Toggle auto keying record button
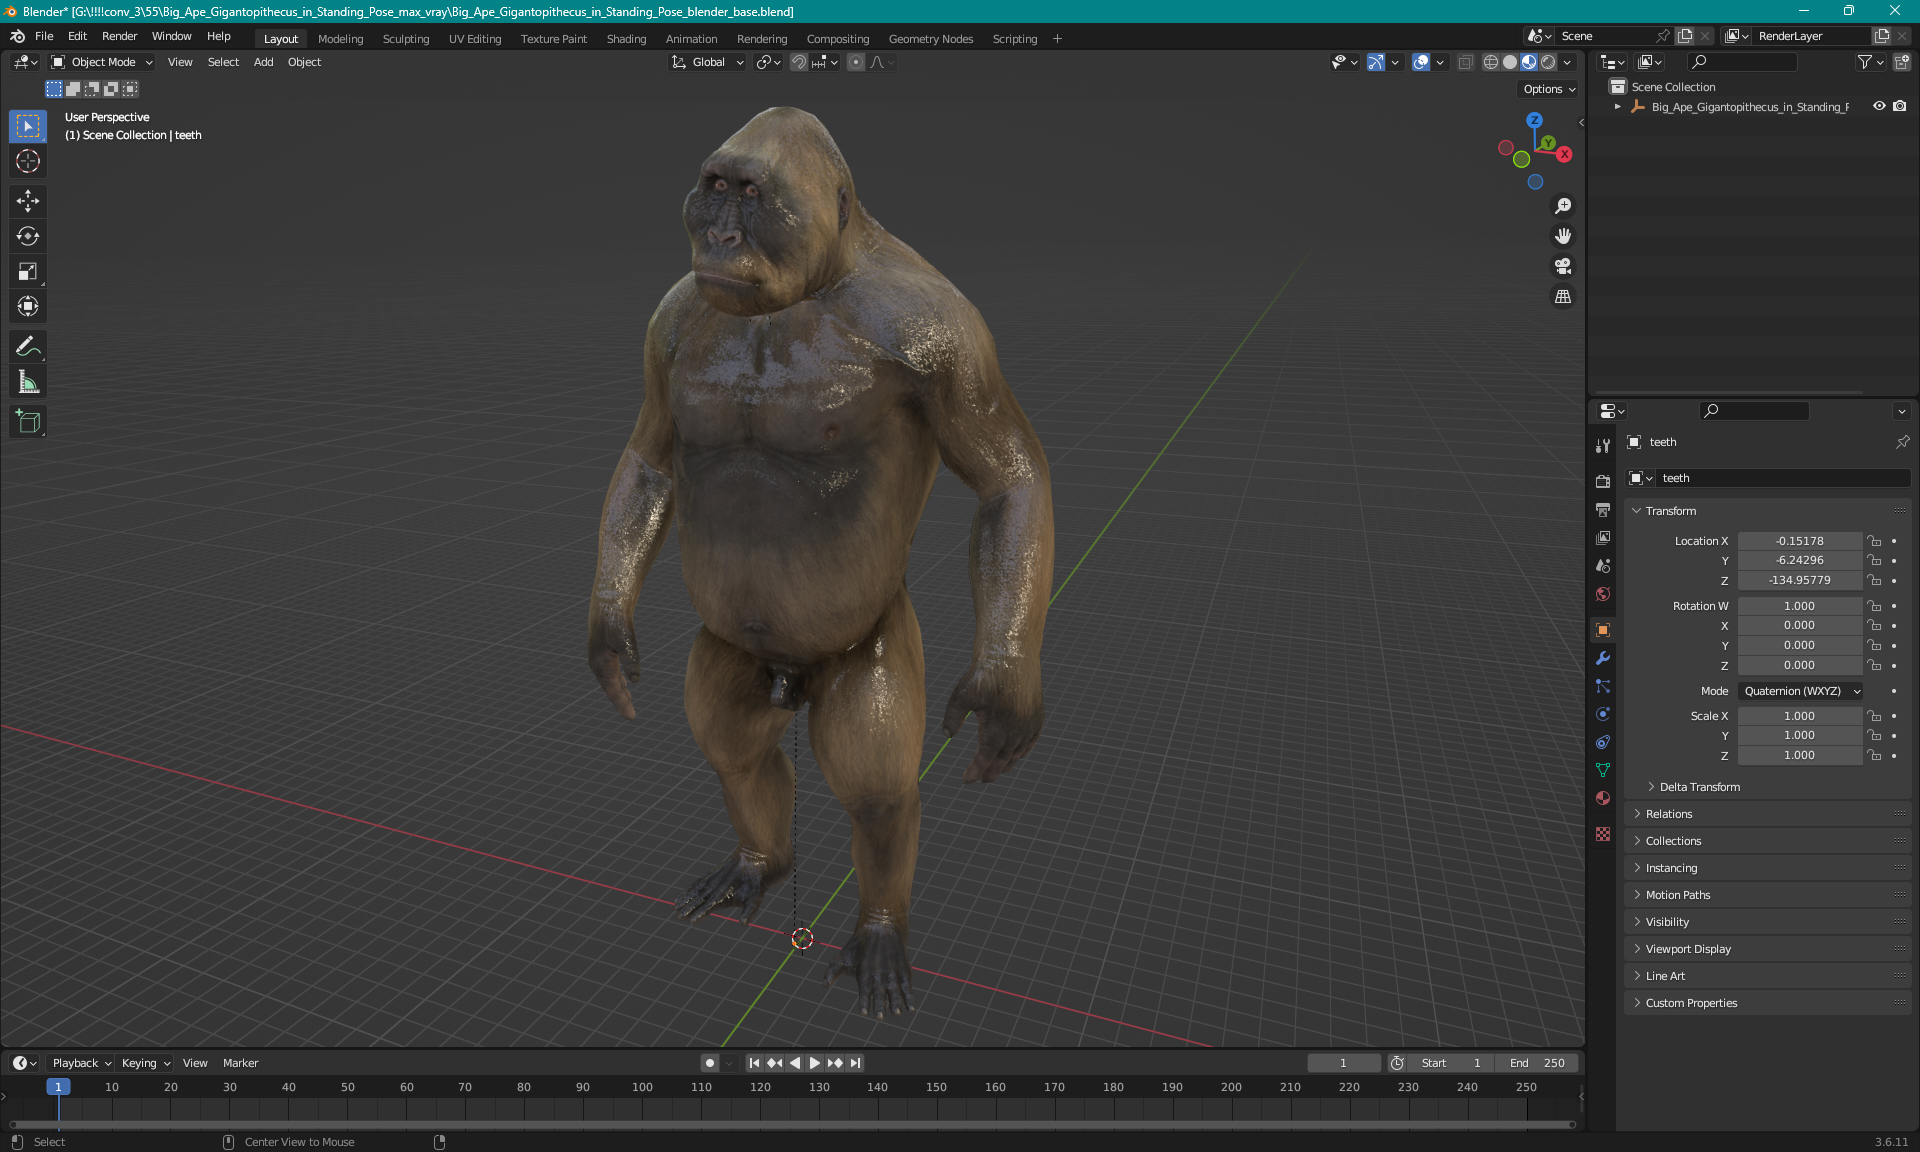The width and height of the screenshot is (1920, 1152). (709, 1063)
